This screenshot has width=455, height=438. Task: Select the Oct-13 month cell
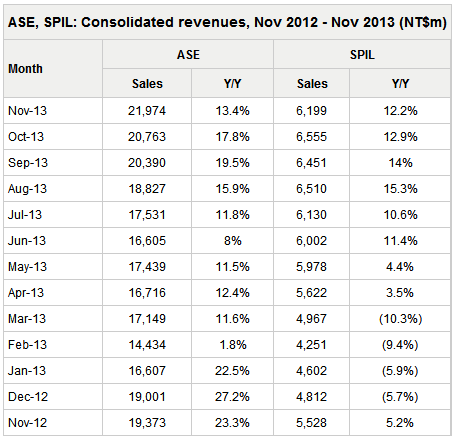[26, 136]
